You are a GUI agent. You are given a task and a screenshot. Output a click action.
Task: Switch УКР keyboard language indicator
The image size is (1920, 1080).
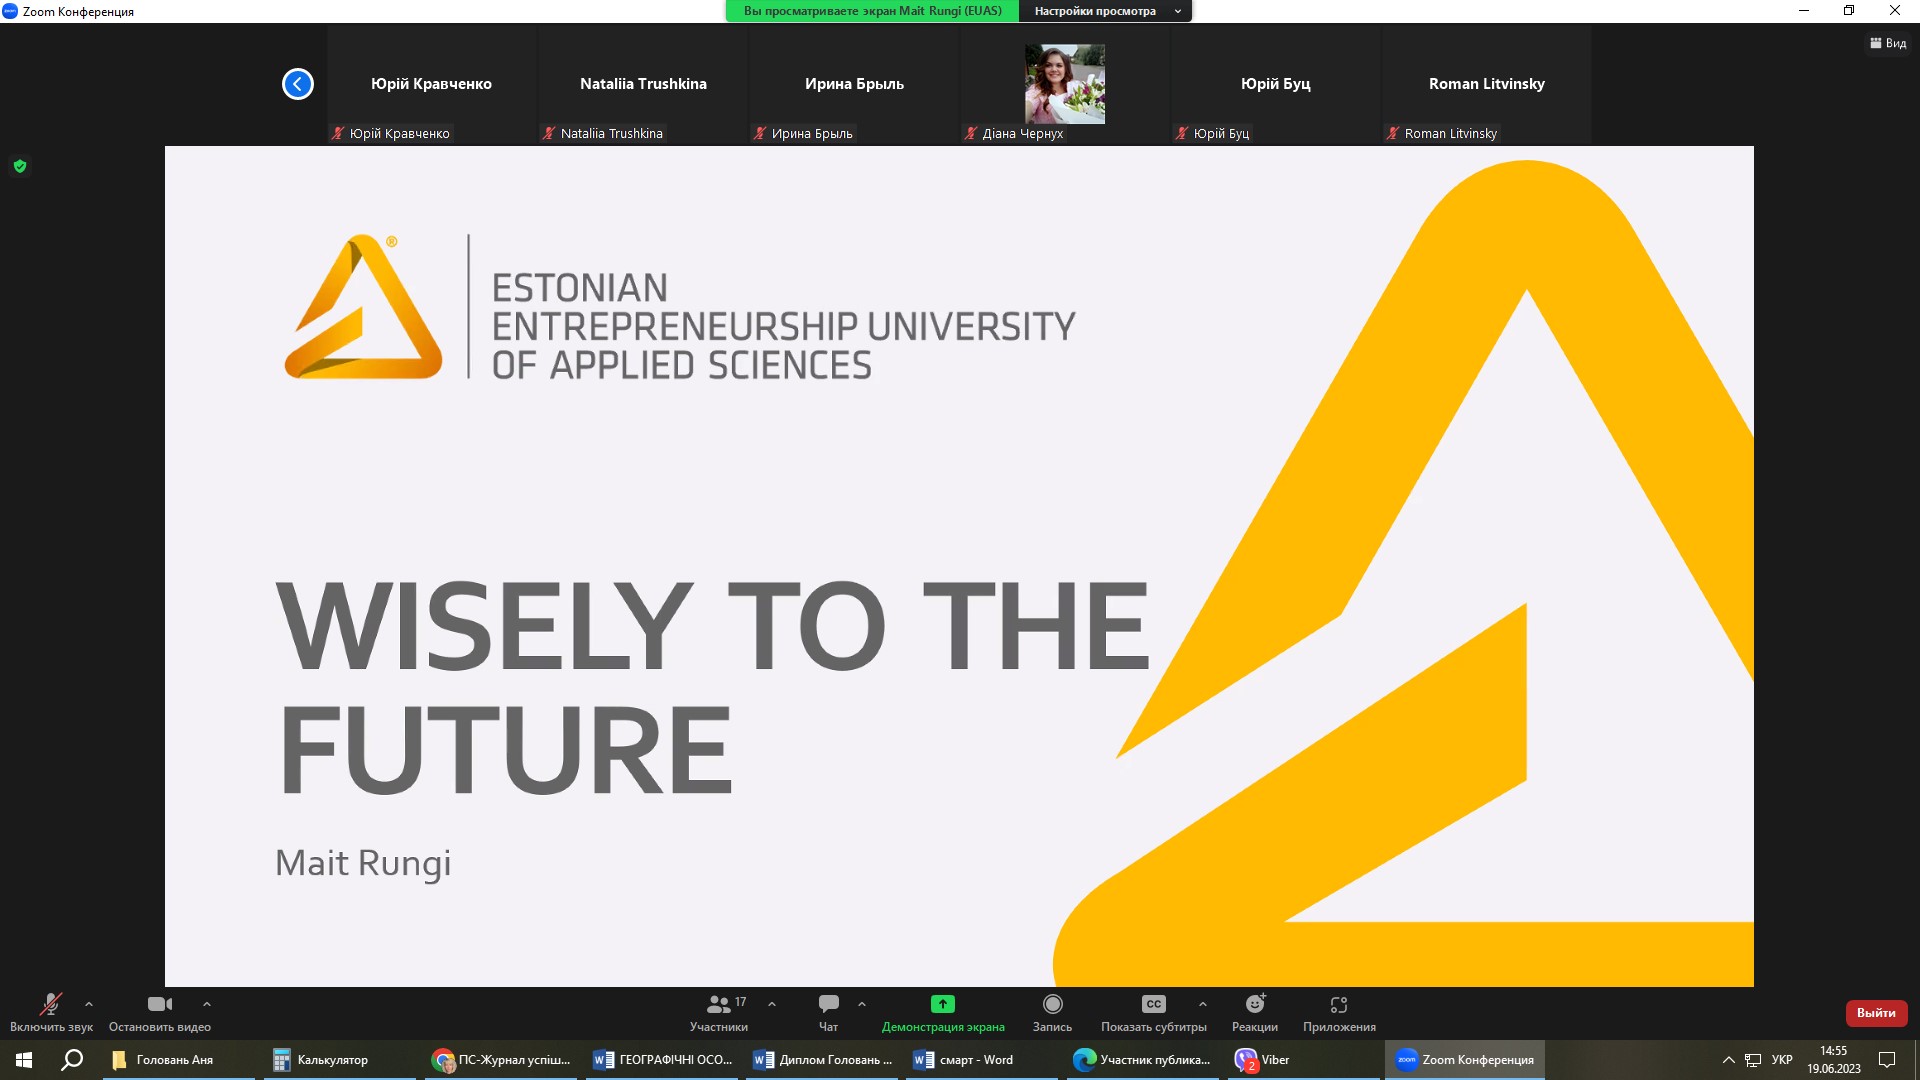tap(1782, 1060)
